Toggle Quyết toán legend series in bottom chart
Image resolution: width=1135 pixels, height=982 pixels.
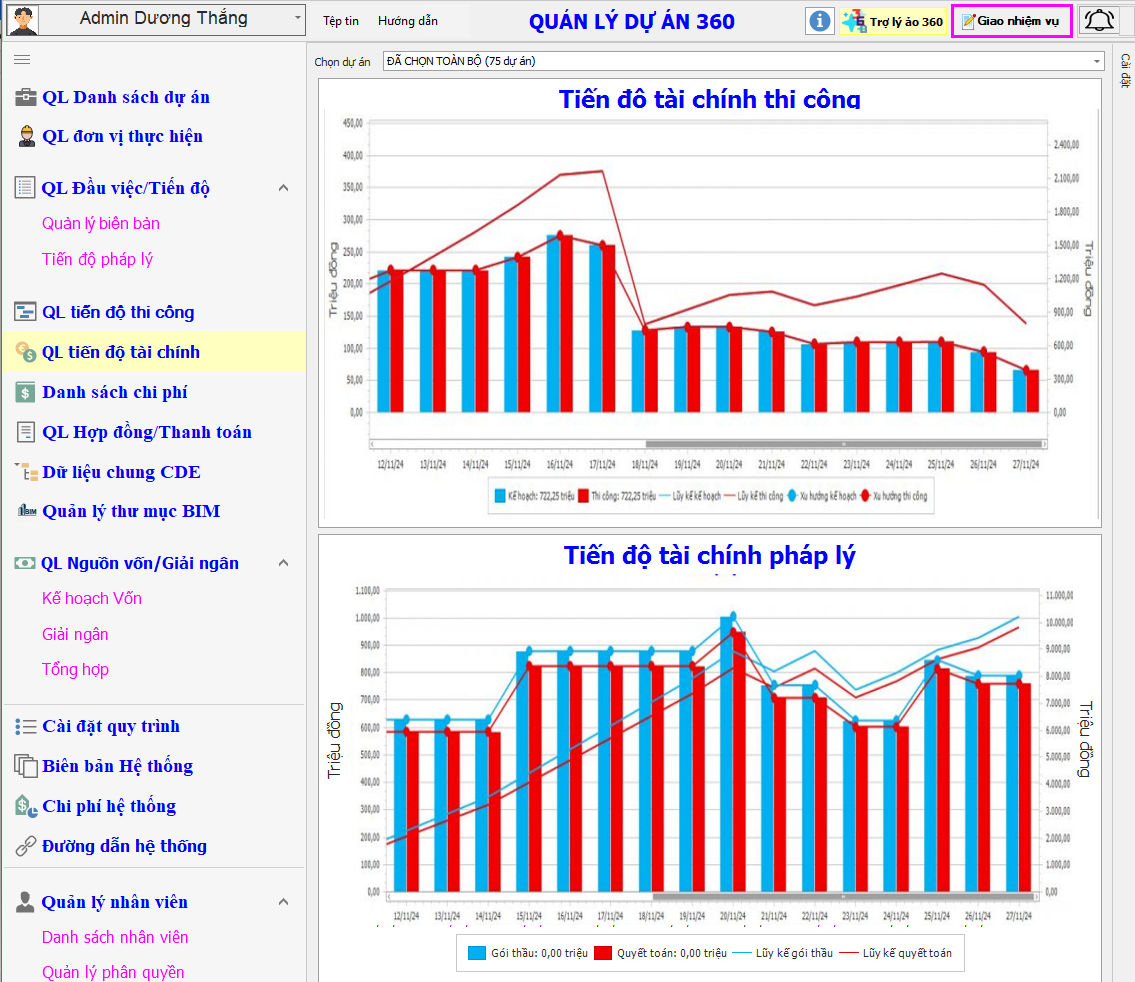click(603, 953)
